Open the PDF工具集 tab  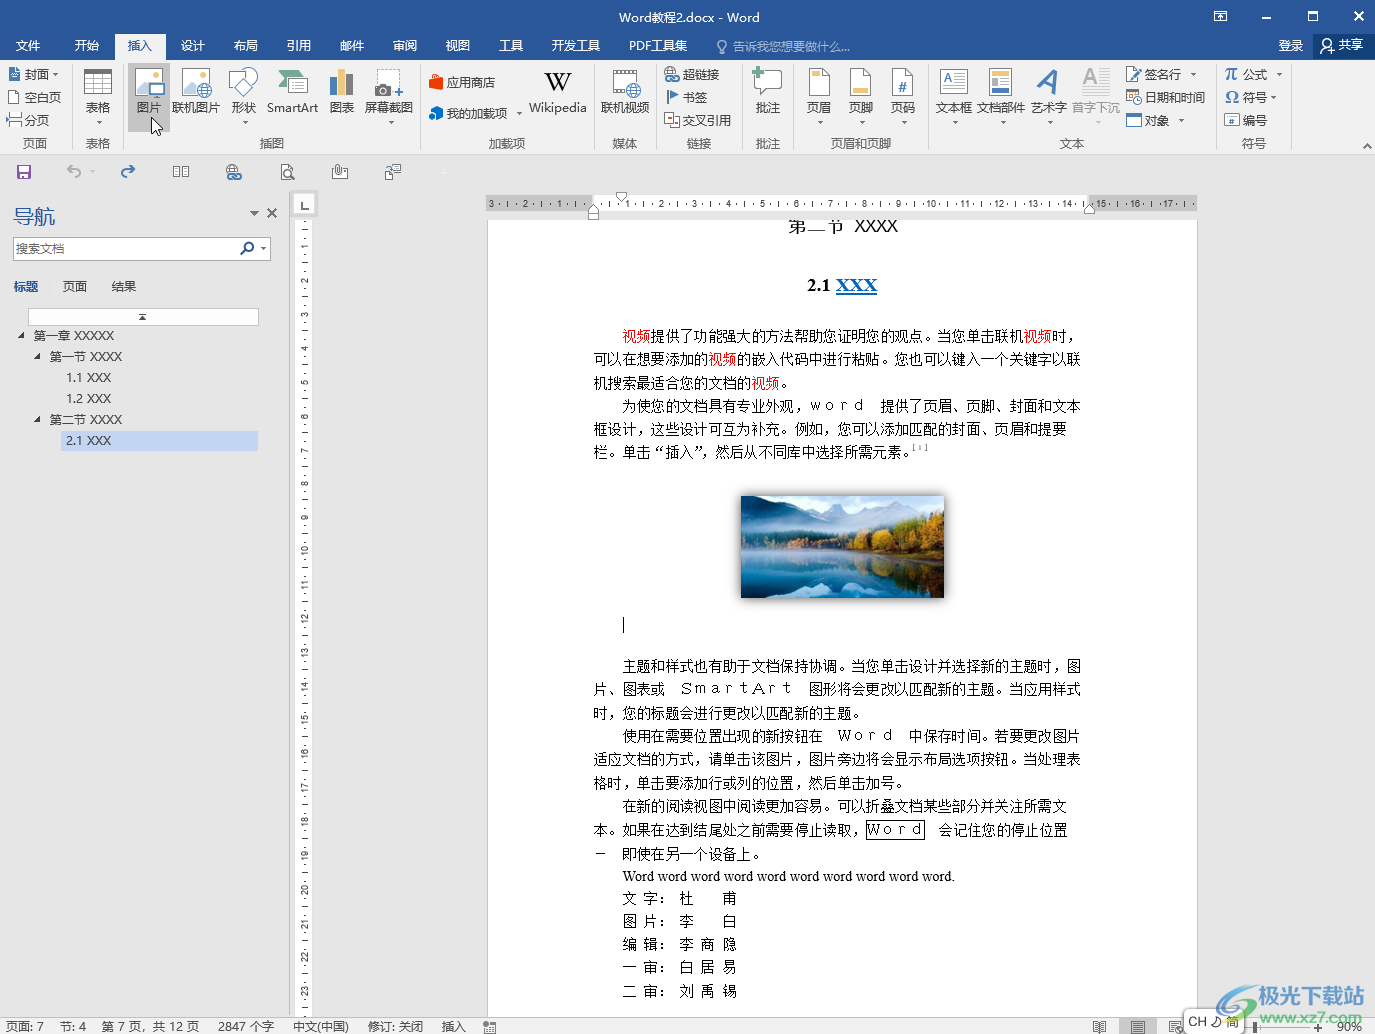(658, 46)
